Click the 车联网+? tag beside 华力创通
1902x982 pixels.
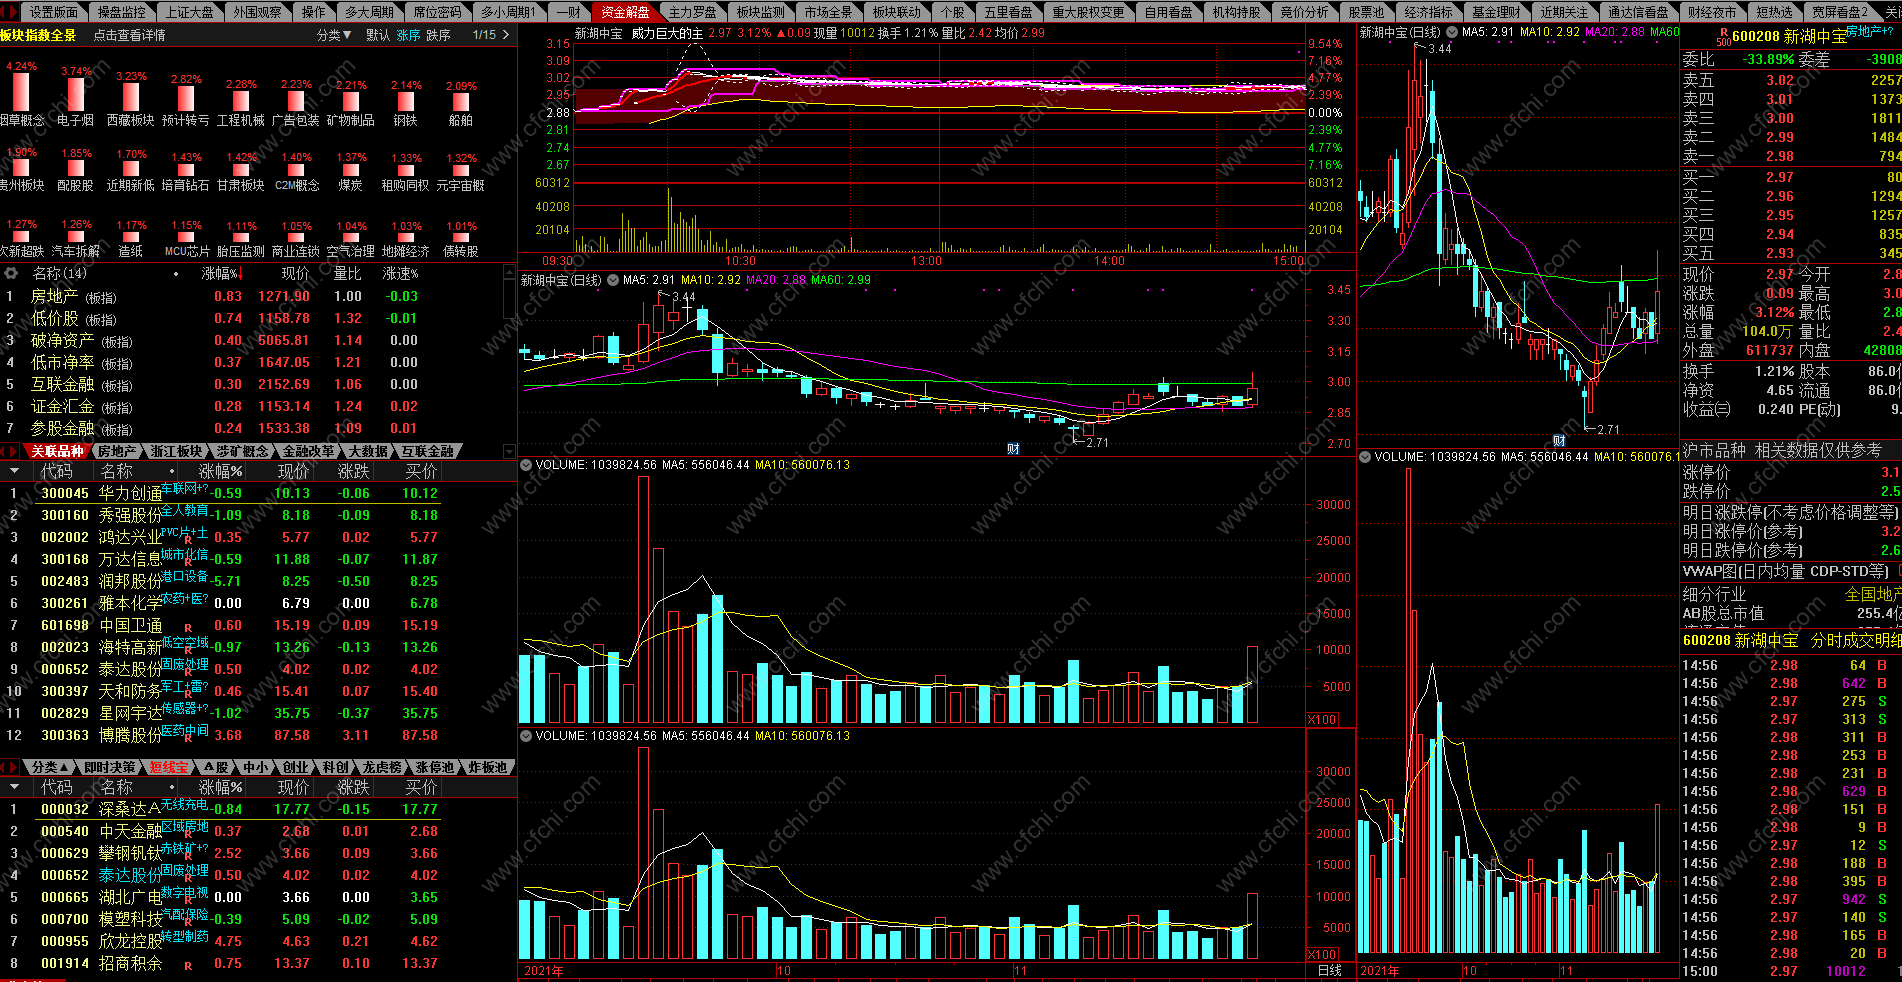click(x=184, y=488)
